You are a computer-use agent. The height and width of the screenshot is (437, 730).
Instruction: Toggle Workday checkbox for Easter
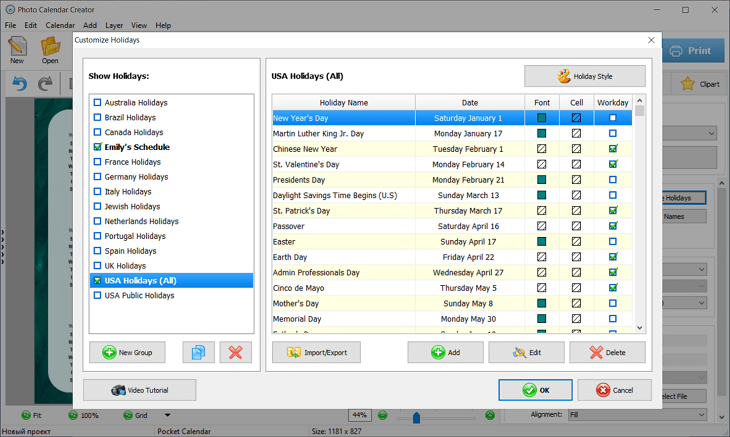pyautogui.click(x=613, y=242)
